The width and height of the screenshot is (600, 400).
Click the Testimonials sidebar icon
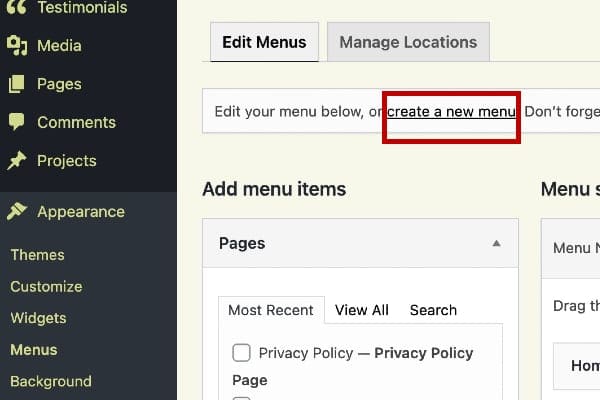click(x=16, y=8)
